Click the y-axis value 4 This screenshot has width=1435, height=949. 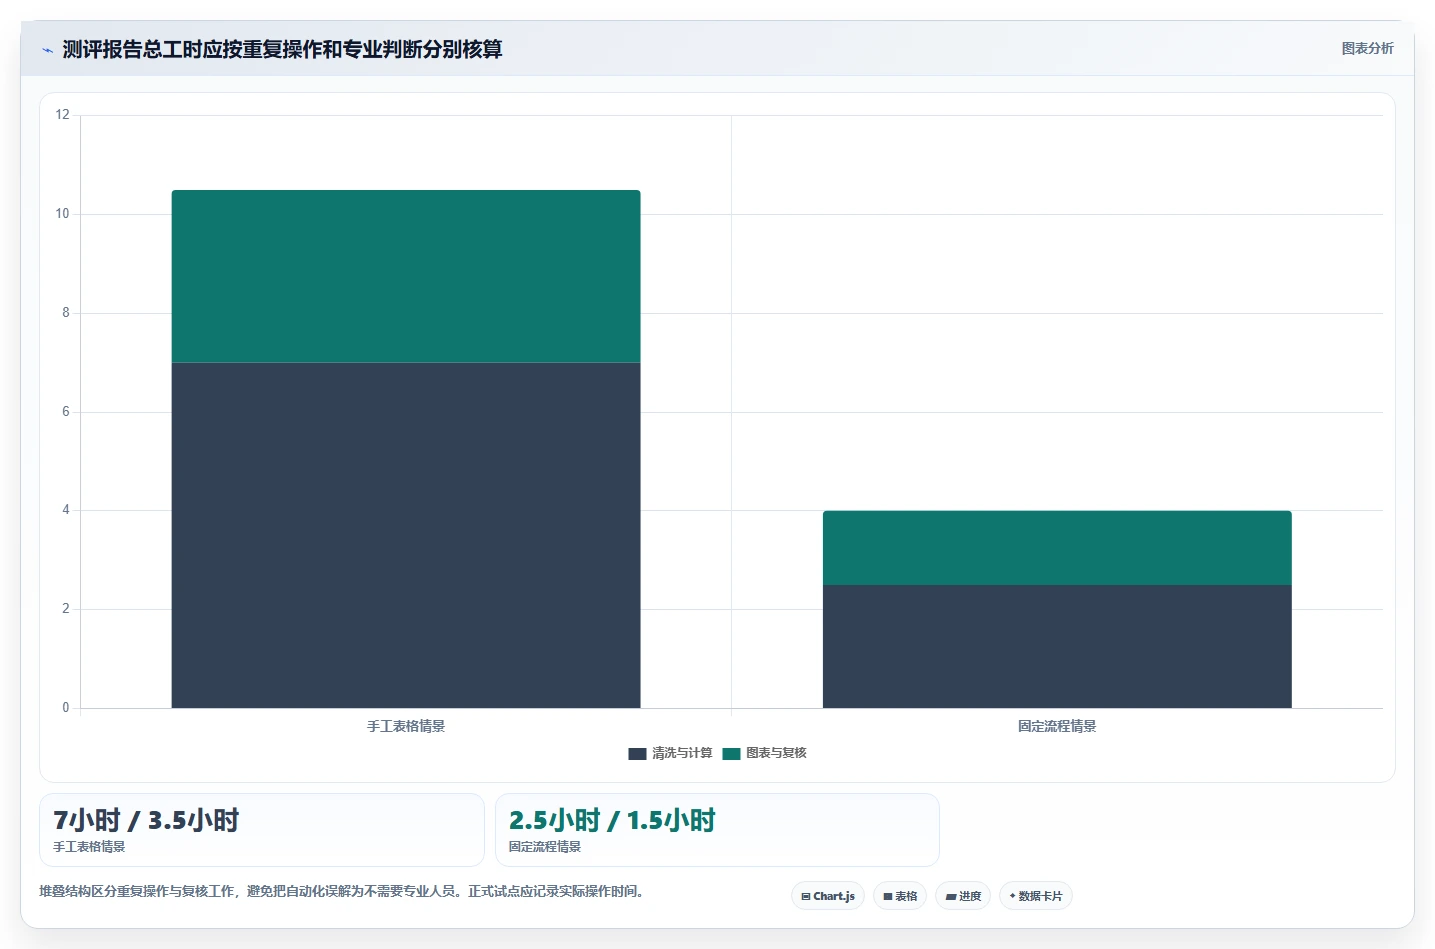click(x=66, y=510)
